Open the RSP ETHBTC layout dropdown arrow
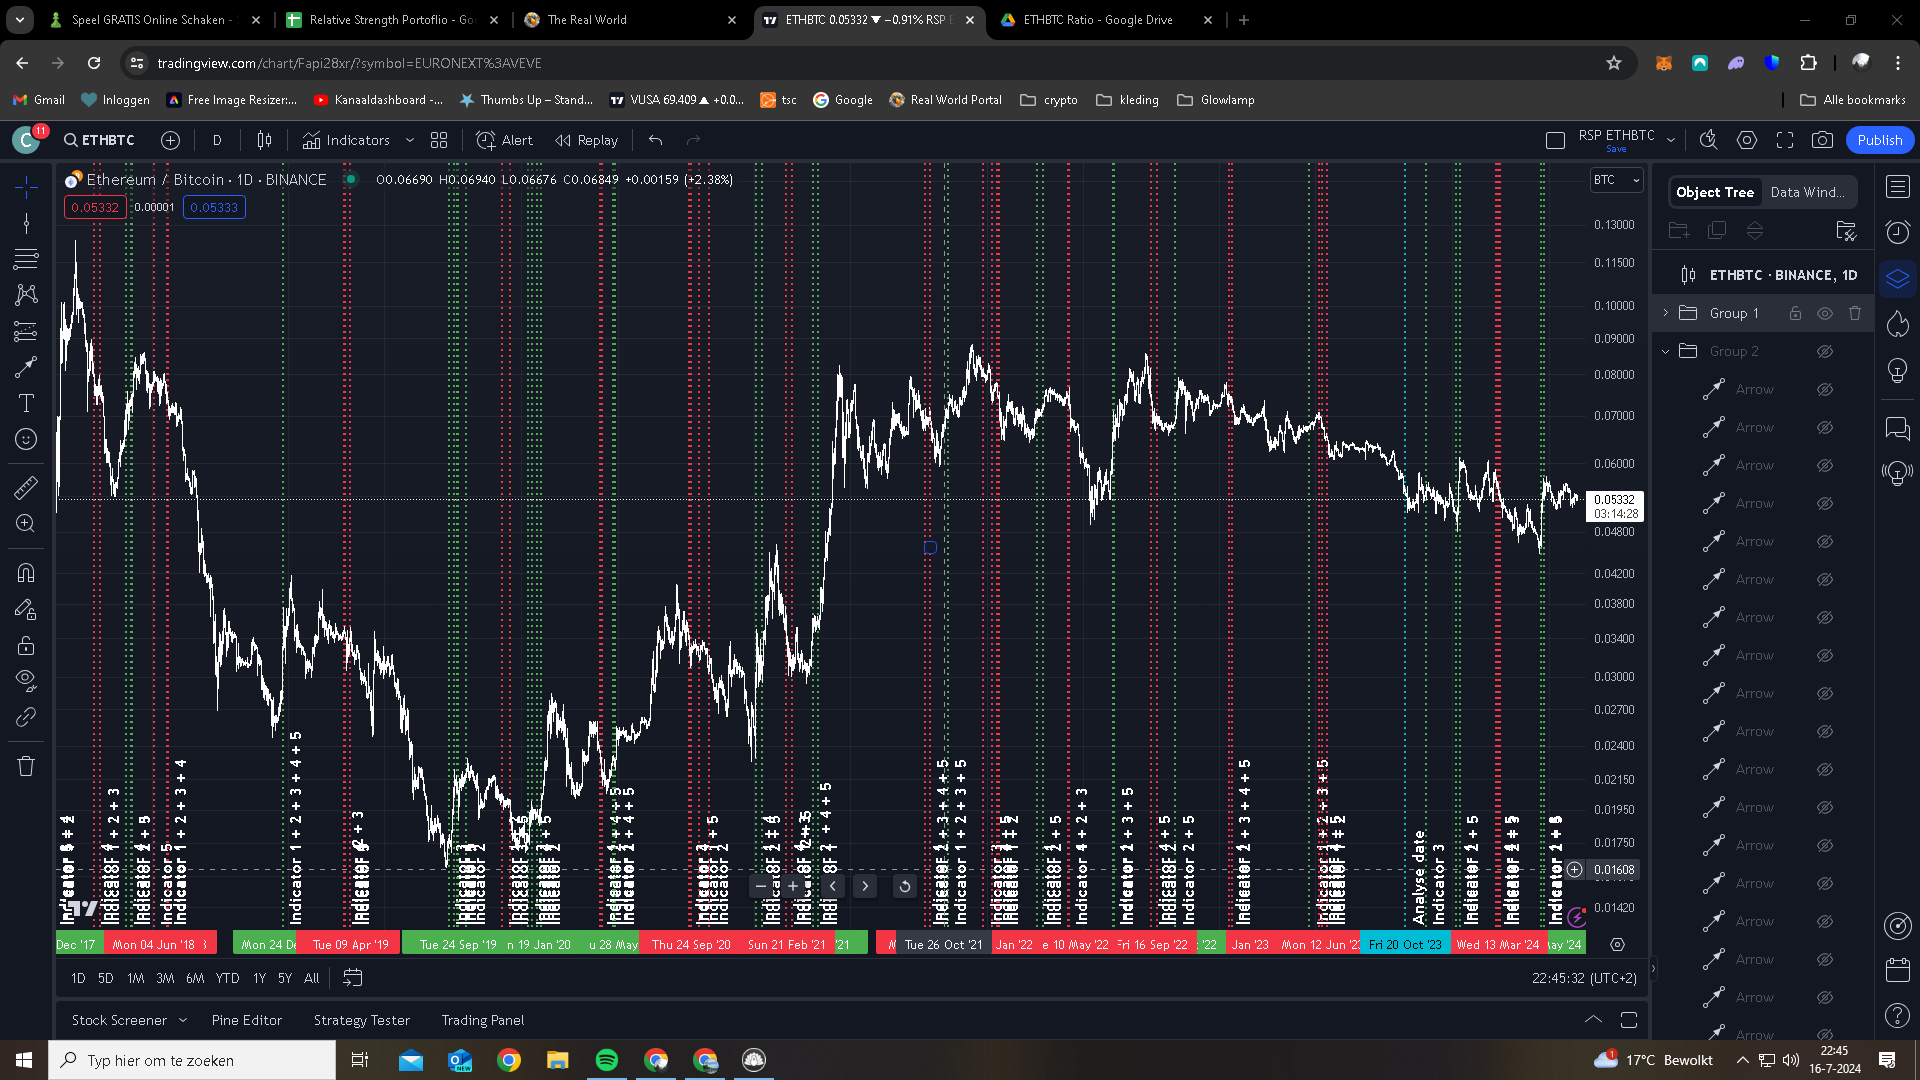Image resolution: width=1920 pixels, height=1080 pixels. 1671,140
